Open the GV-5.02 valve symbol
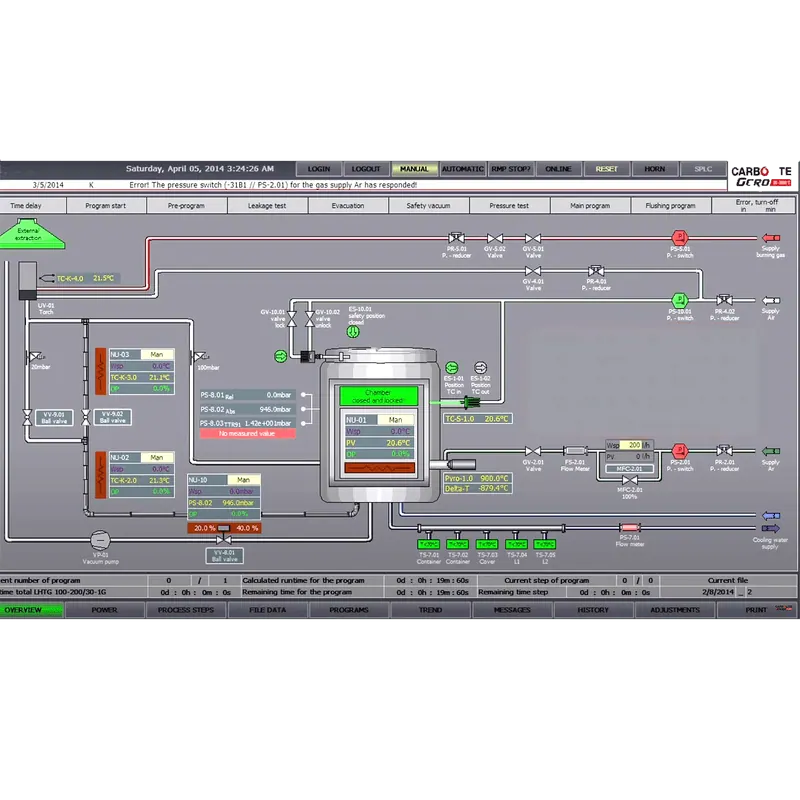Image resolution: width=800 pixels, height=800 pixels. tap(495, 238)
